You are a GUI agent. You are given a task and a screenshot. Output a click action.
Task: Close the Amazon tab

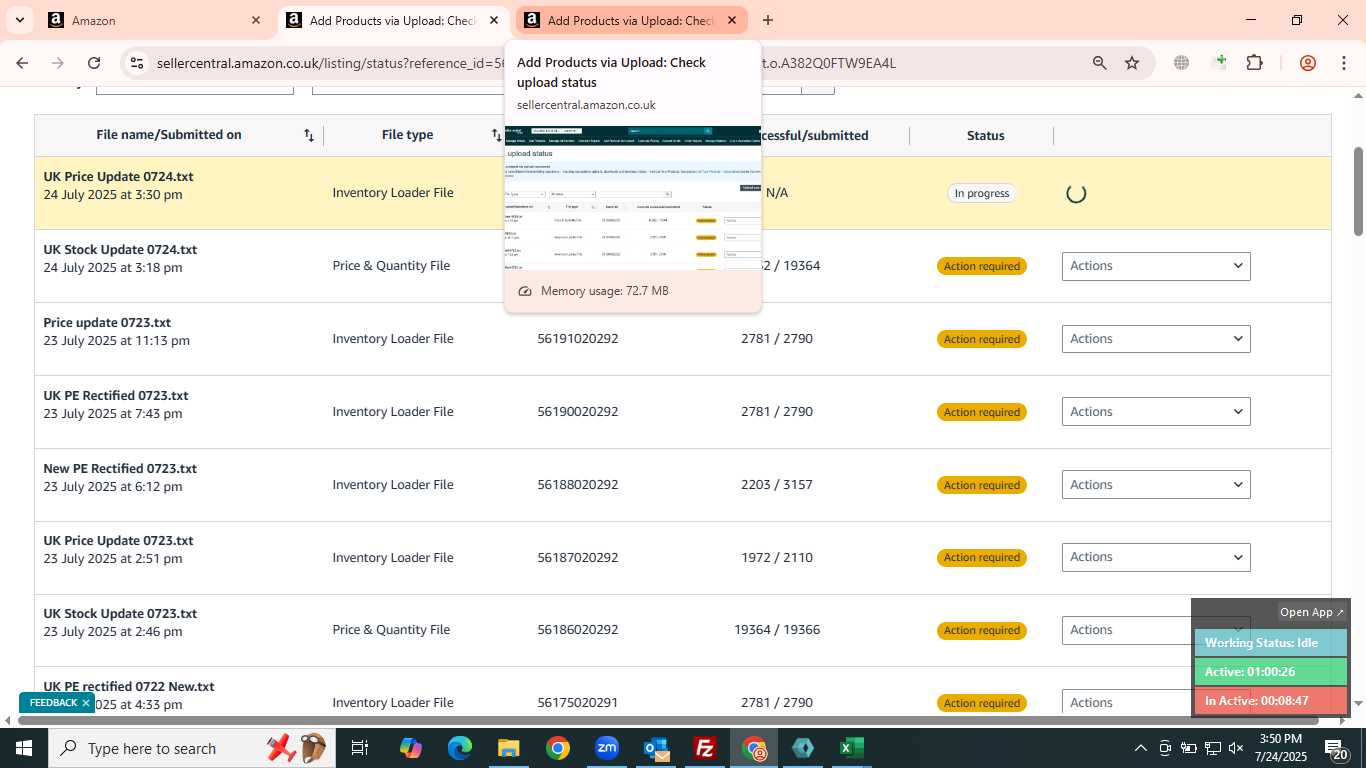tap(256, 20)
